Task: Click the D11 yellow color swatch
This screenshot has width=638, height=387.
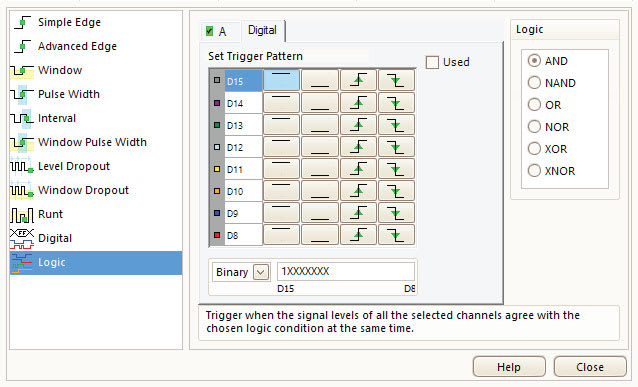Action: 217,169
